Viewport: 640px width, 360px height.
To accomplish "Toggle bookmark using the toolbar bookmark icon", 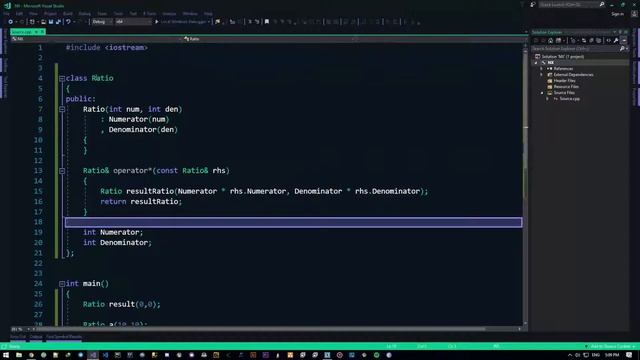I will tap(267, 22).
